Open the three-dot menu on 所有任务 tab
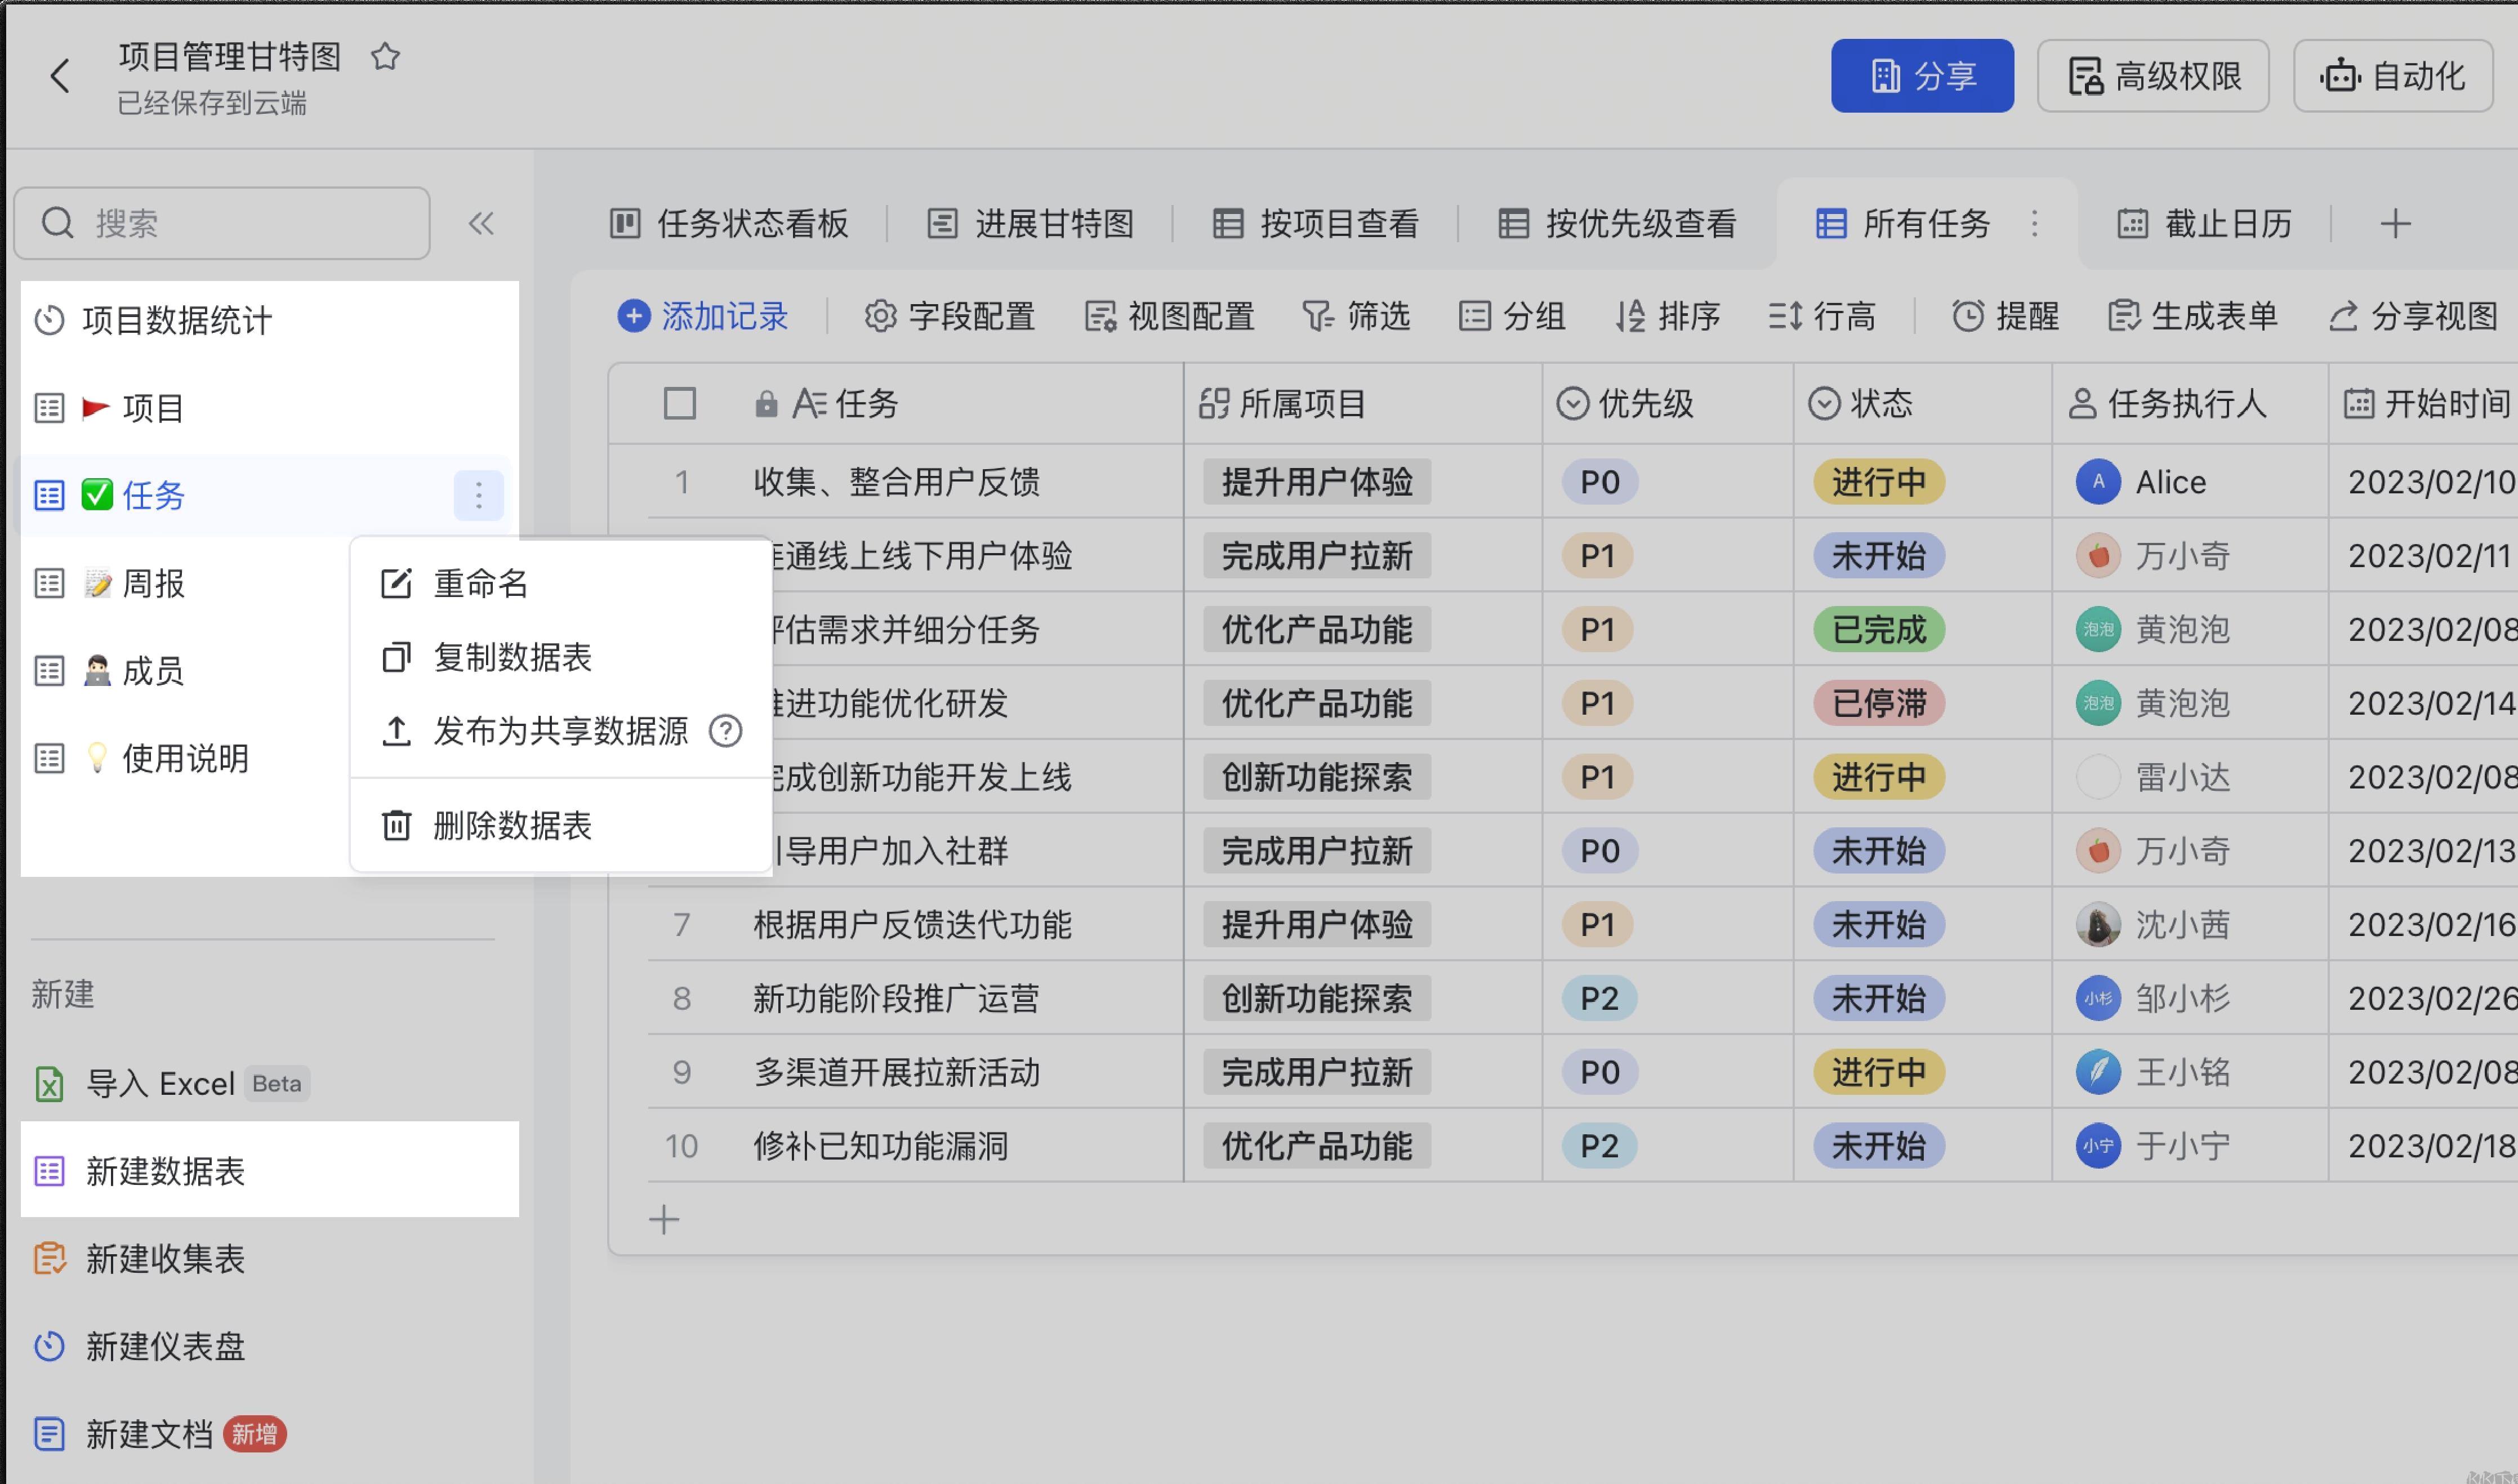Viewport: 2518px width, 1484px height. (2034, 223)
